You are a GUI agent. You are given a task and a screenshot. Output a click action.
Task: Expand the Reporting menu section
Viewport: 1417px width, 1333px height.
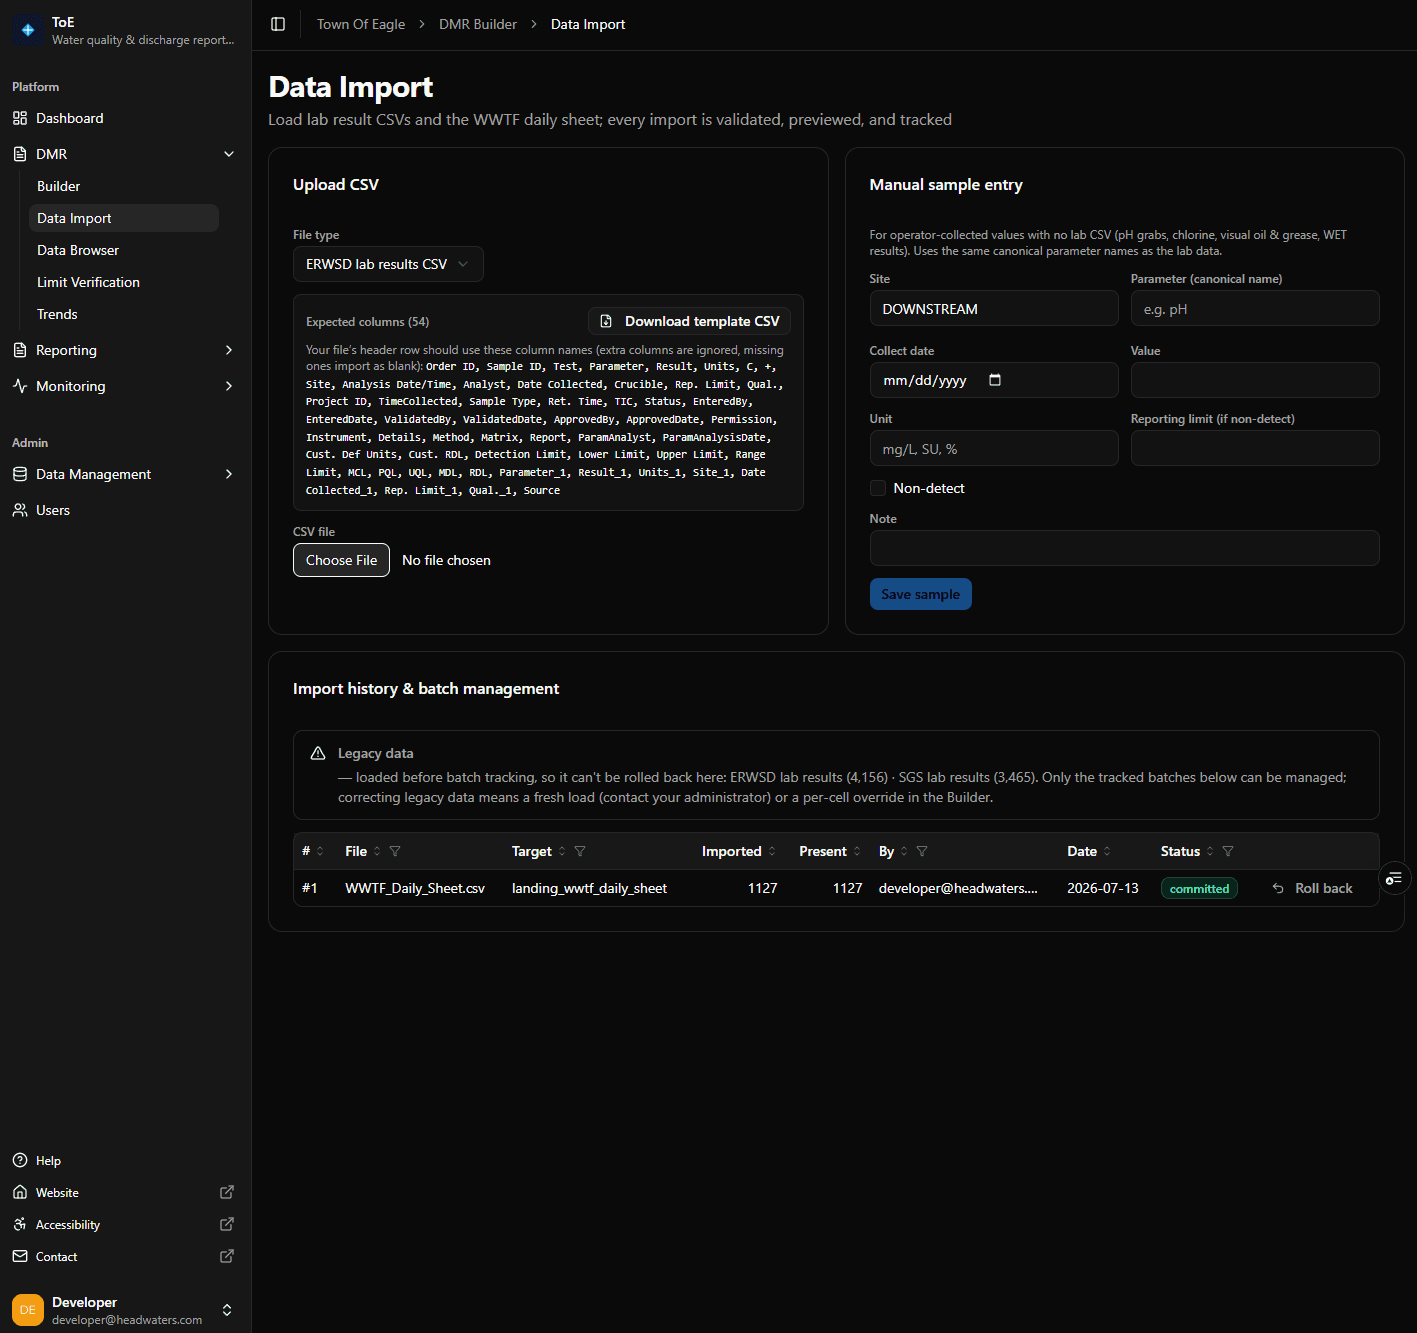pyautogui.click(x=229, y=350)
